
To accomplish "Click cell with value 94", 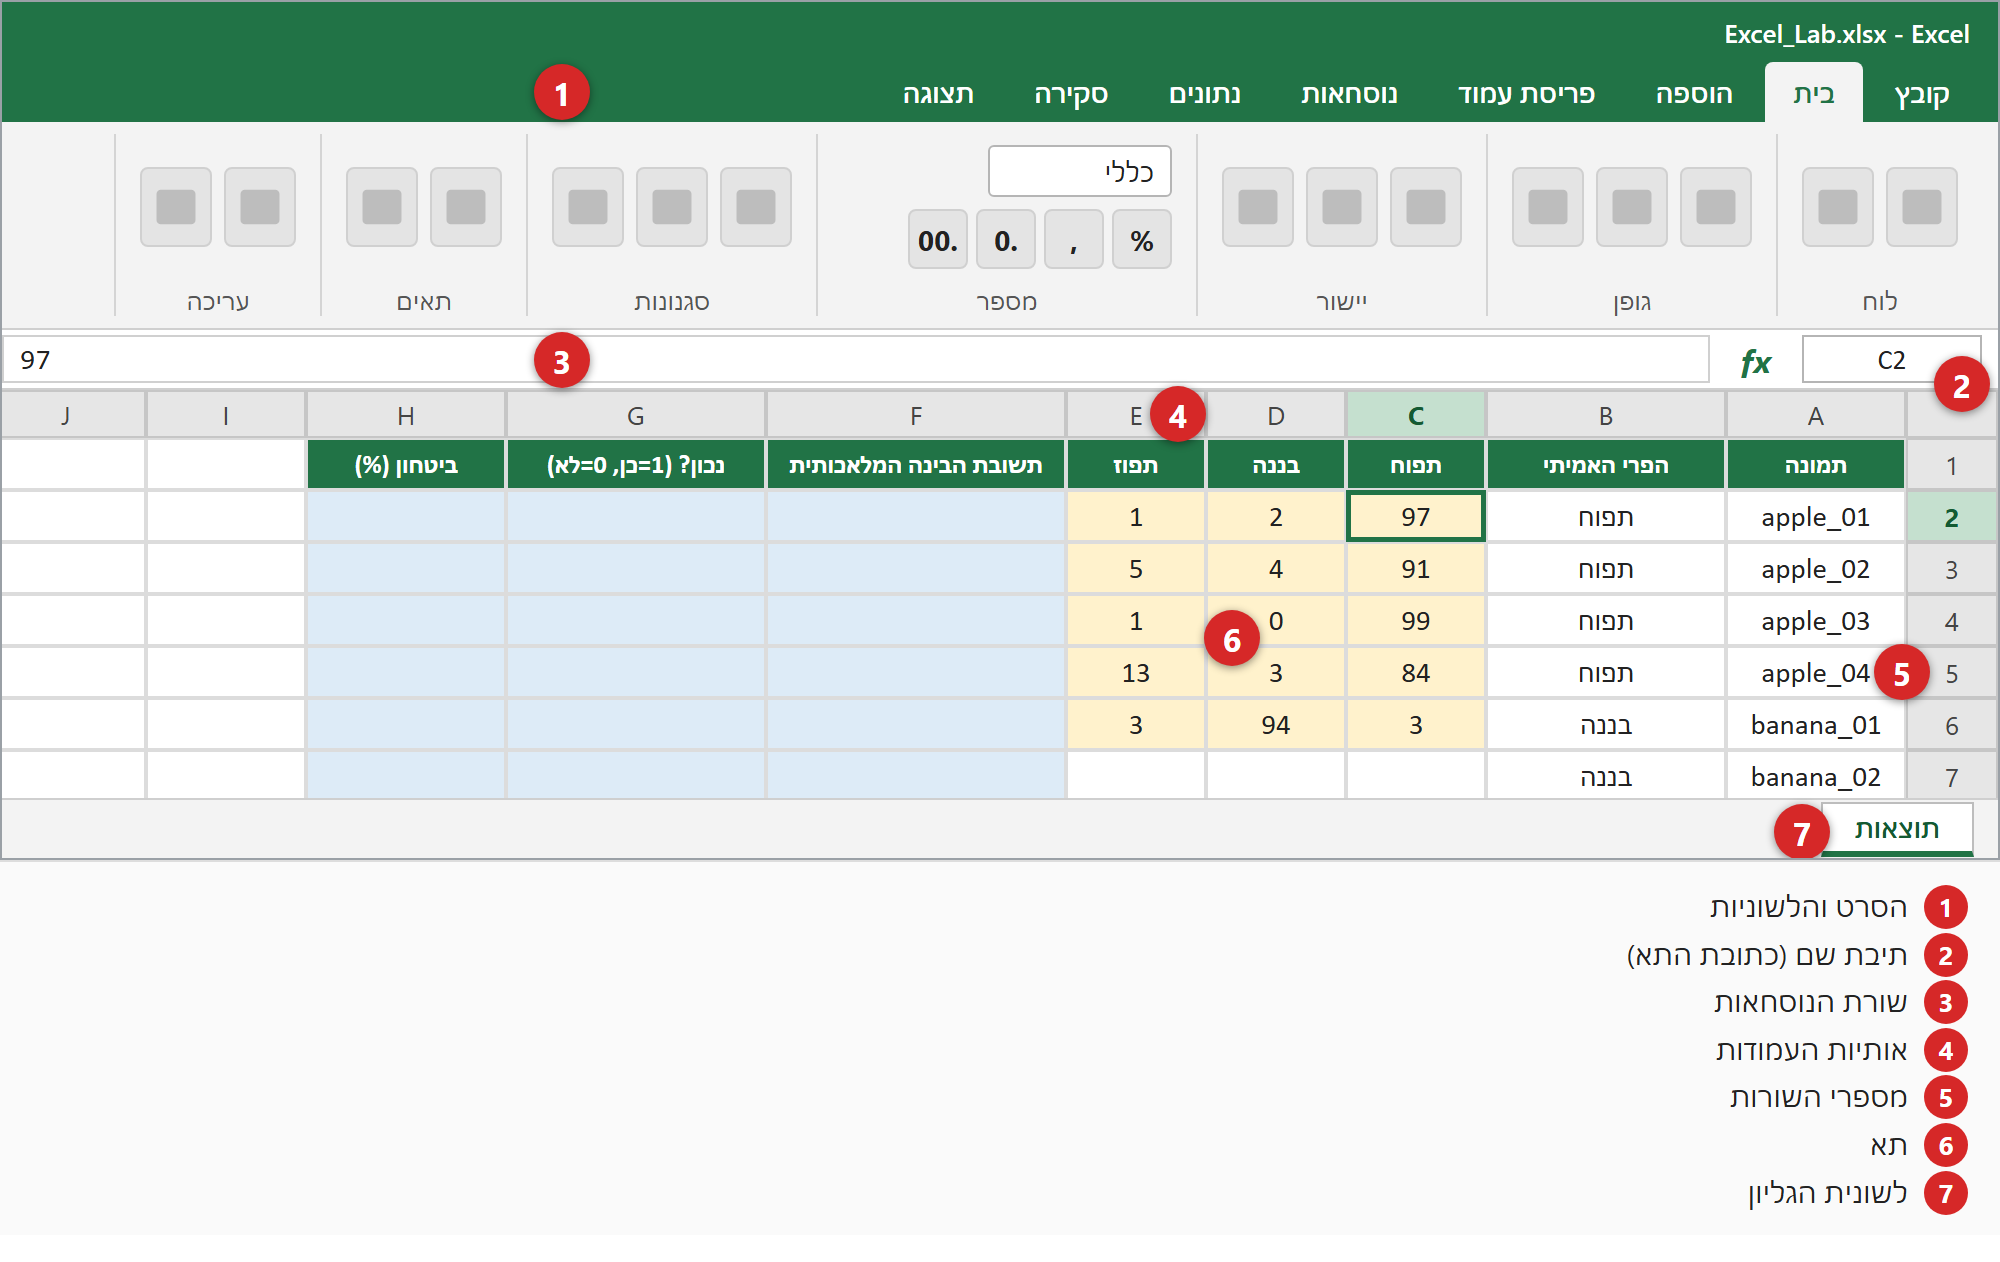I will pyautogui.click(x=1276, y=725).
